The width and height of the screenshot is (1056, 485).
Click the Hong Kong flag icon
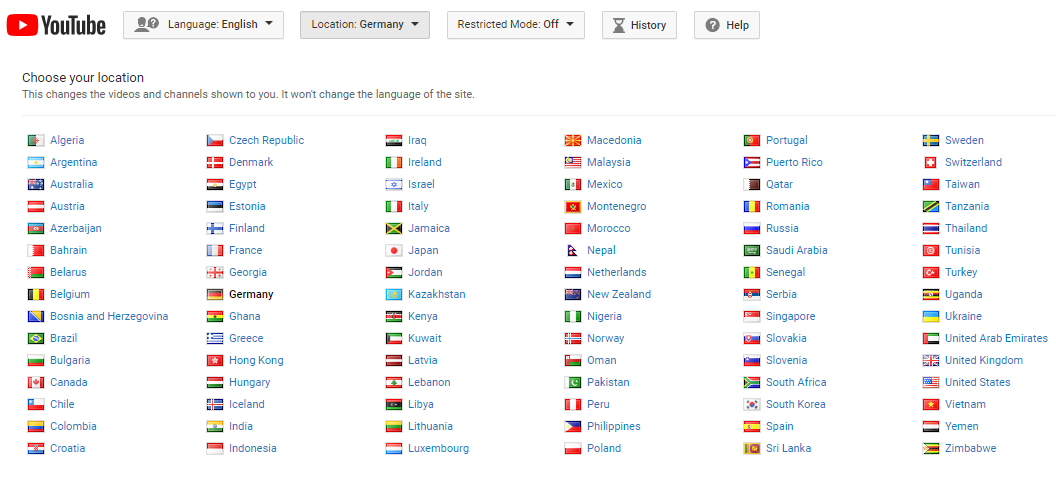pos(215,360)
